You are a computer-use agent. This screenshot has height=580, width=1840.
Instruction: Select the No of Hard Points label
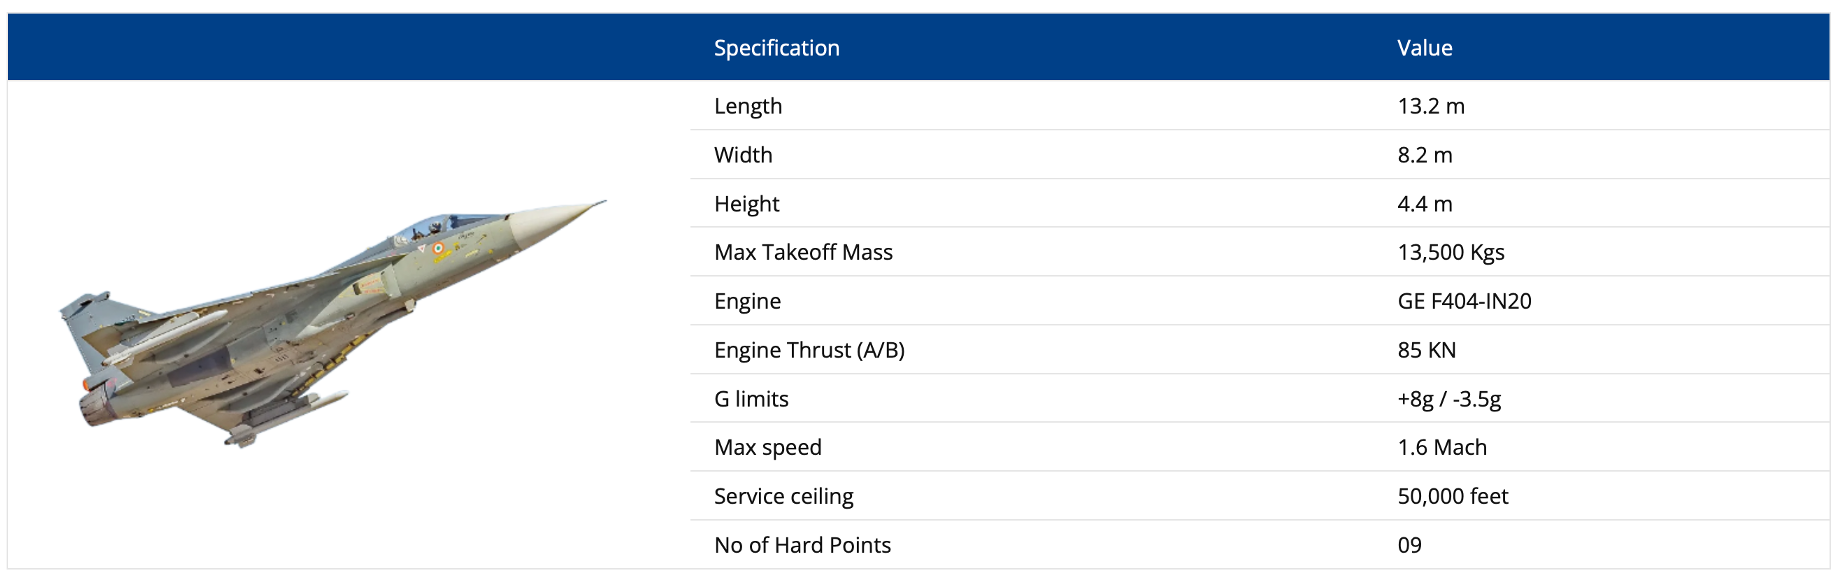(802, 545)
